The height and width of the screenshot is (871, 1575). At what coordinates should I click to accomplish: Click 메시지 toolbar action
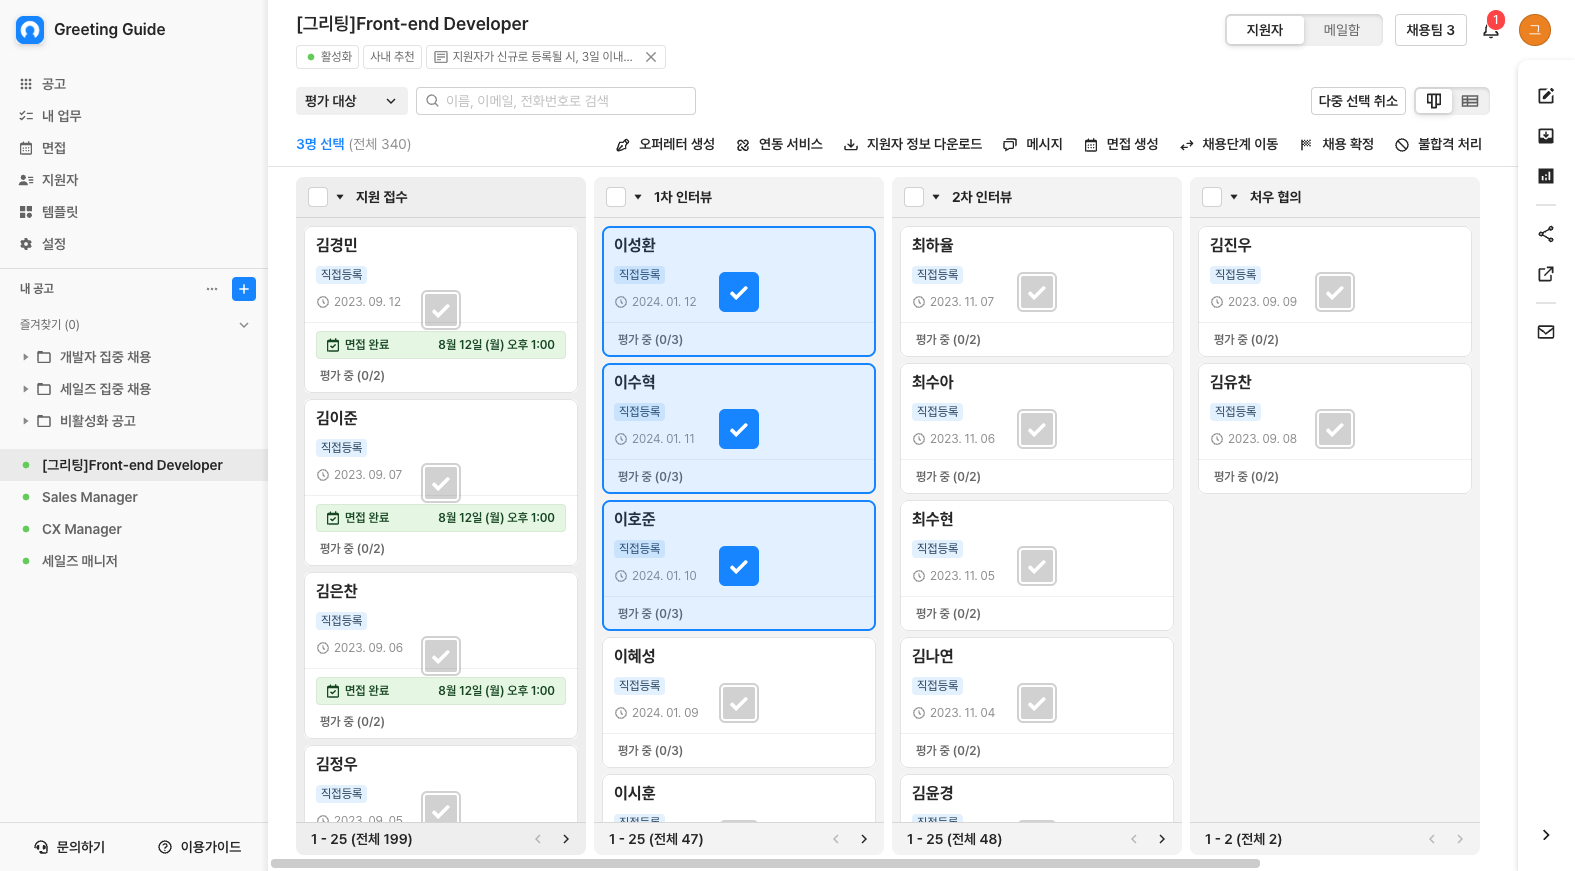point(1033,144)
